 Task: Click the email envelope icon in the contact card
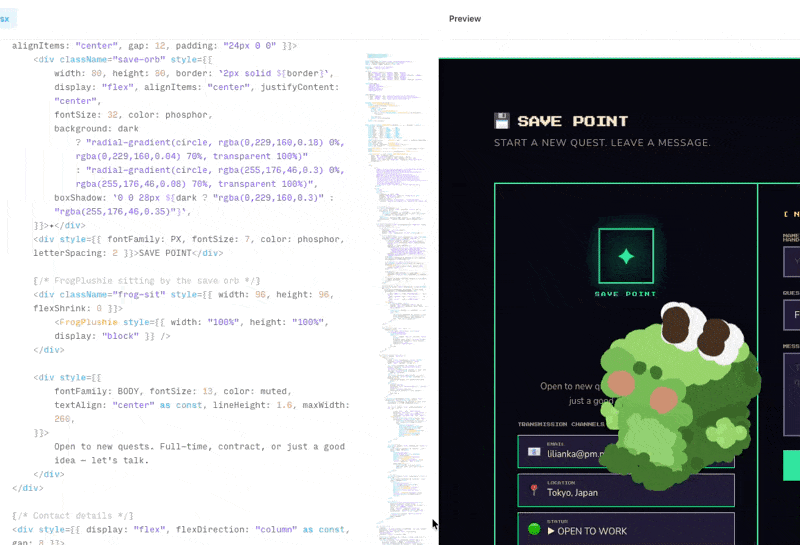coord(534,452)
